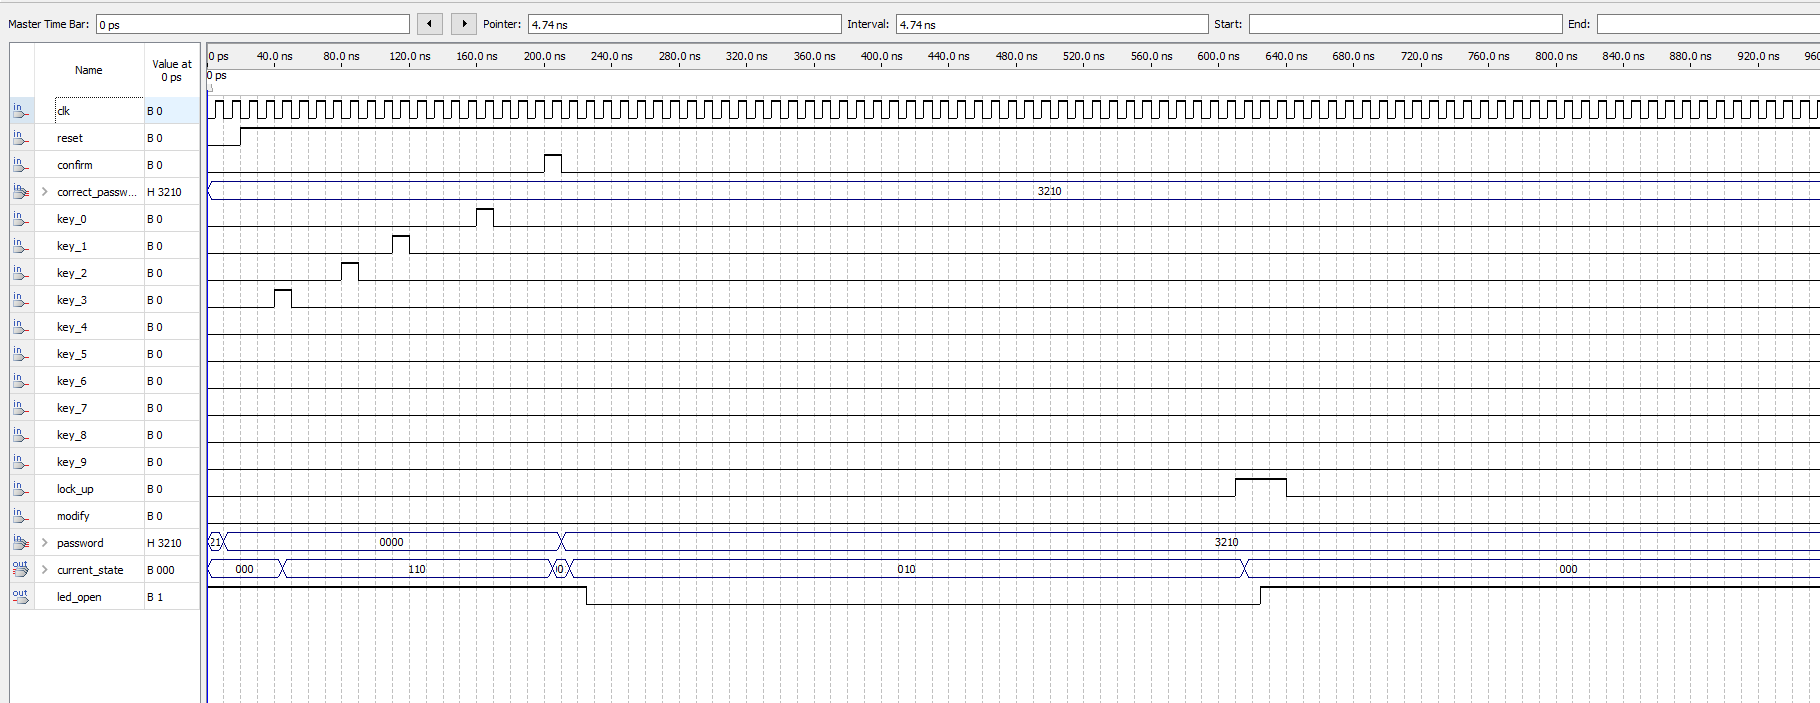The image size is (1820, 703).
Task: Click the lock_up pulse in the waveform
Action: click(1261, 488)
